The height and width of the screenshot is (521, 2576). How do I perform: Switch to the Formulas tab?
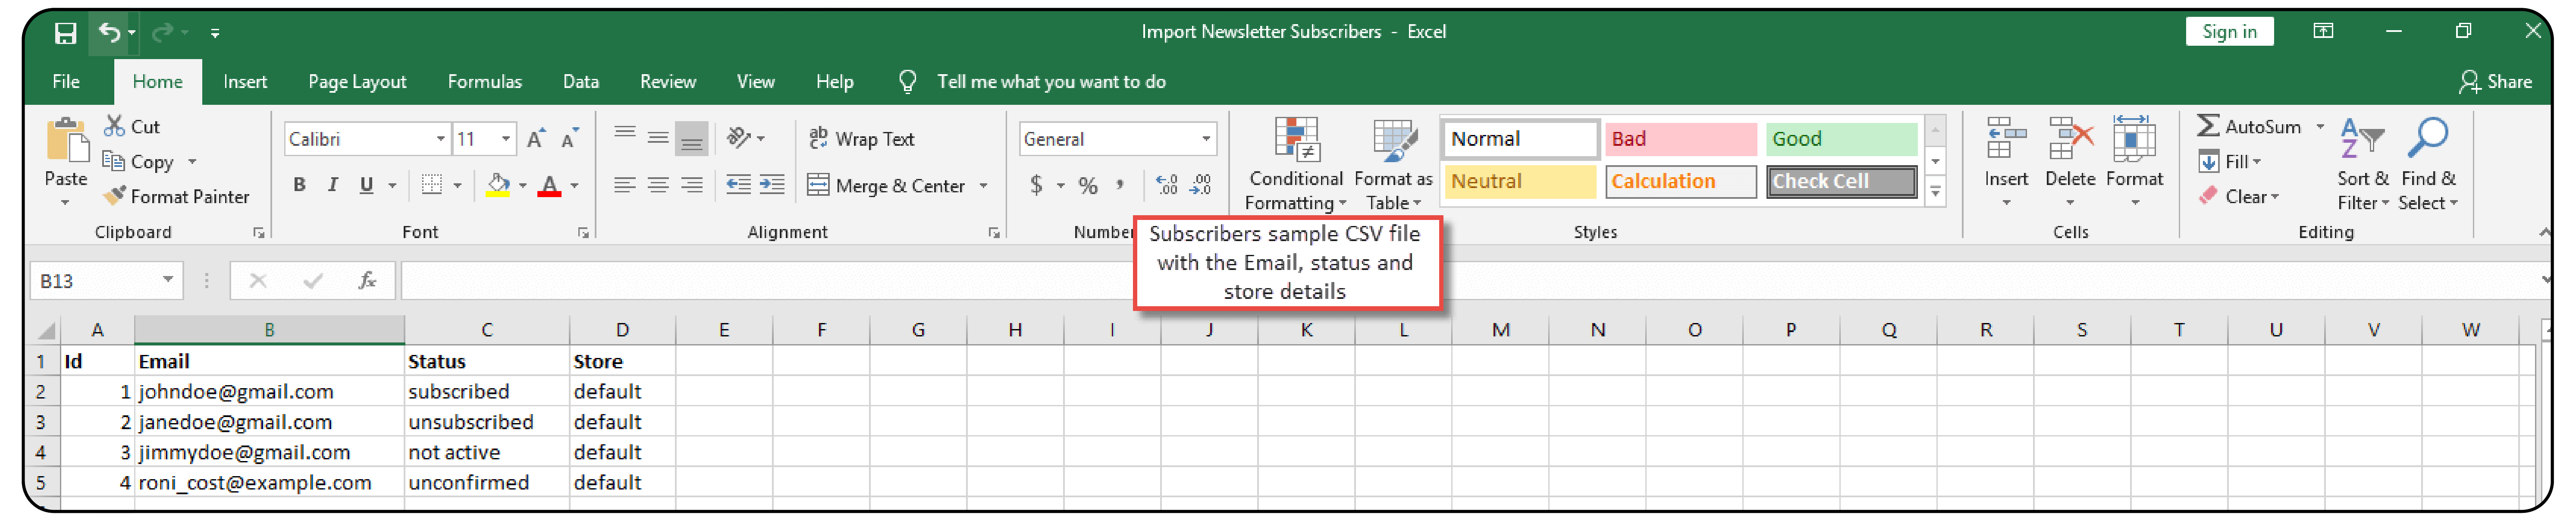pyautogui.click(x=485, y=82)
